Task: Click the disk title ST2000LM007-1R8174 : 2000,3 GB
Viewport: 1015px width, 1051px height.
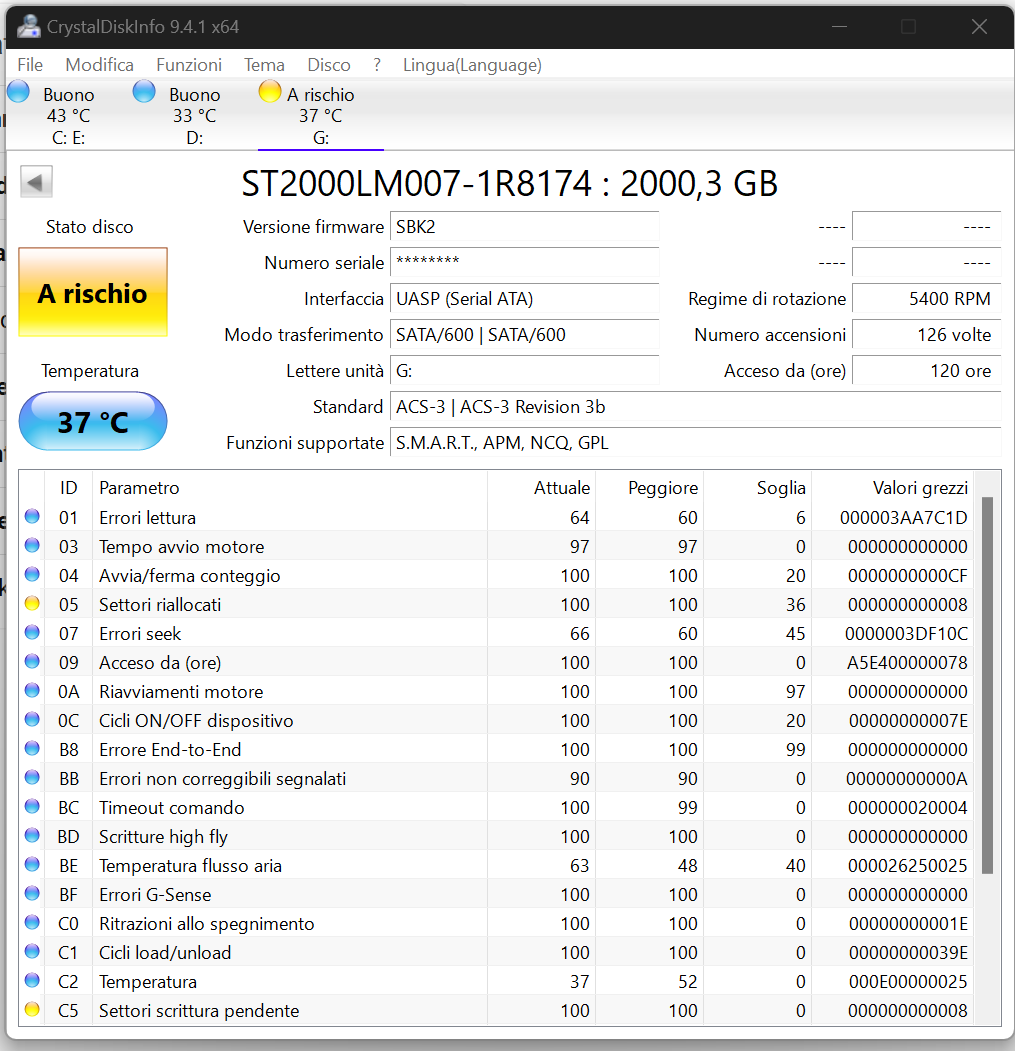Action: (510, 184)
